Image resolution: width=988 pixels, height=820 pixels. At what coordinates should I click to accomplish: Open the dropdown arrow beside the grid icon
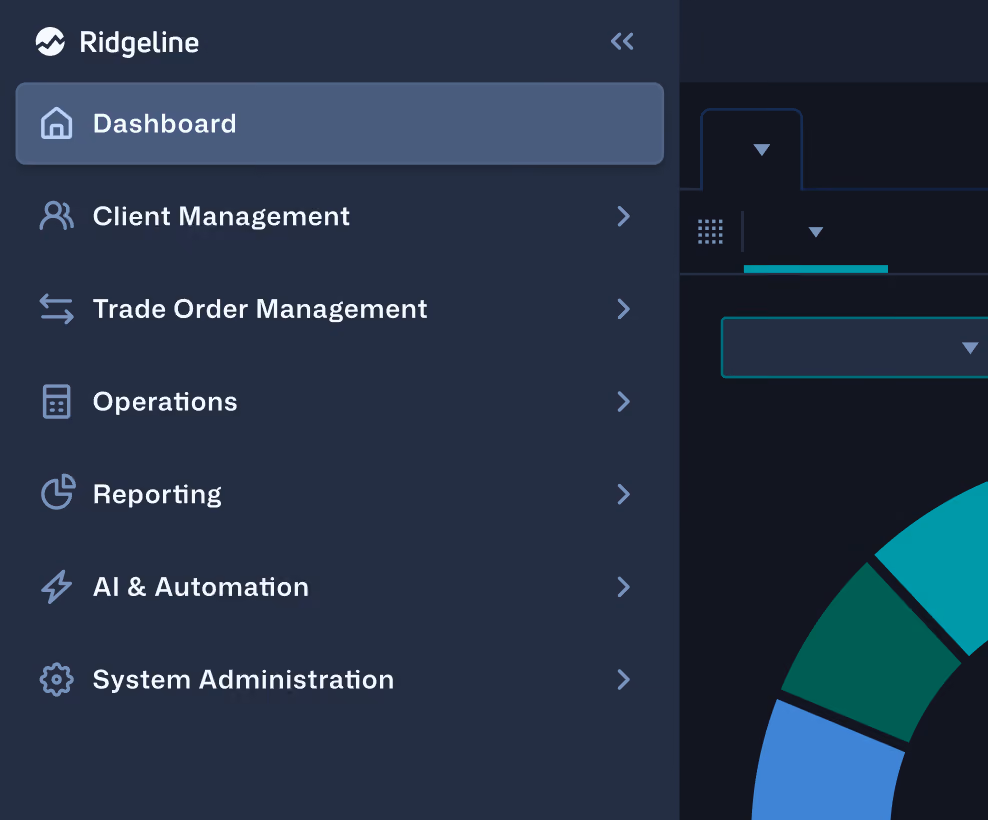816,232
